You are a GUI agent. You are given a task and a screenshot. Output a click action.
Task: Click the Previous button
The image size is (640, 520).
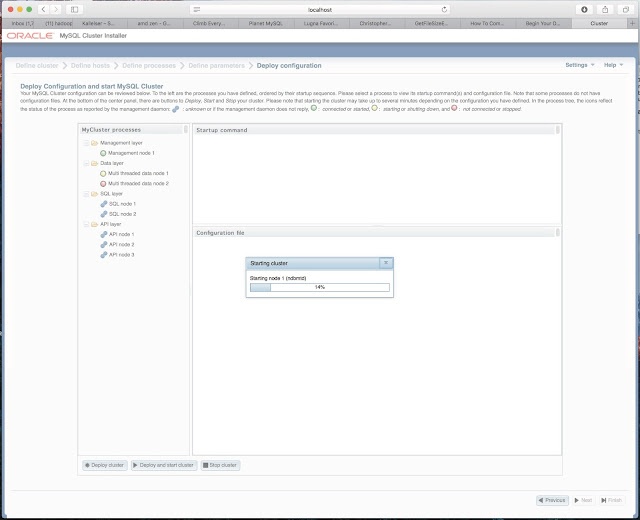552,500
